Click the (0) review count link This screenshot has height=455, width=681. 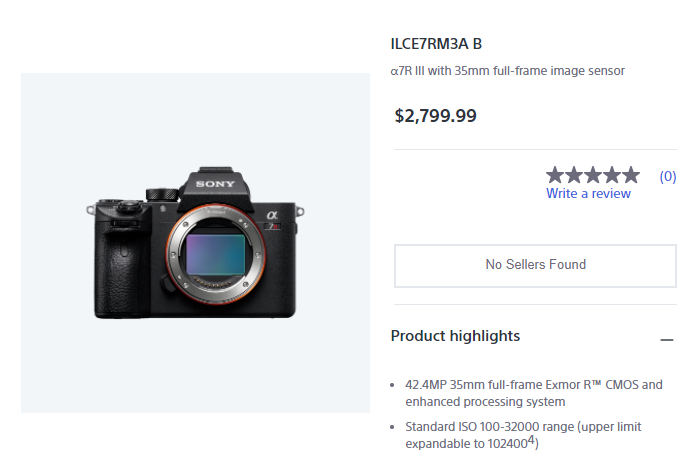(667, 176)
